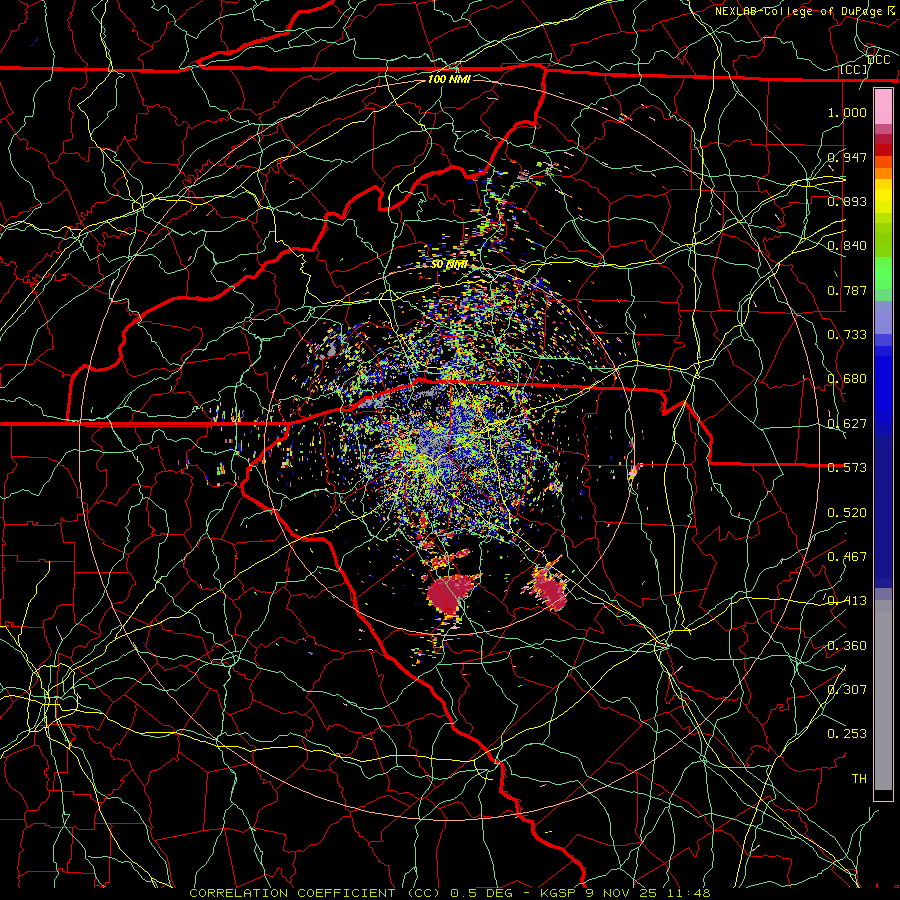900x900 pixels.
Task: Click the [CC] label above the color bar
Action: (854, 69)
